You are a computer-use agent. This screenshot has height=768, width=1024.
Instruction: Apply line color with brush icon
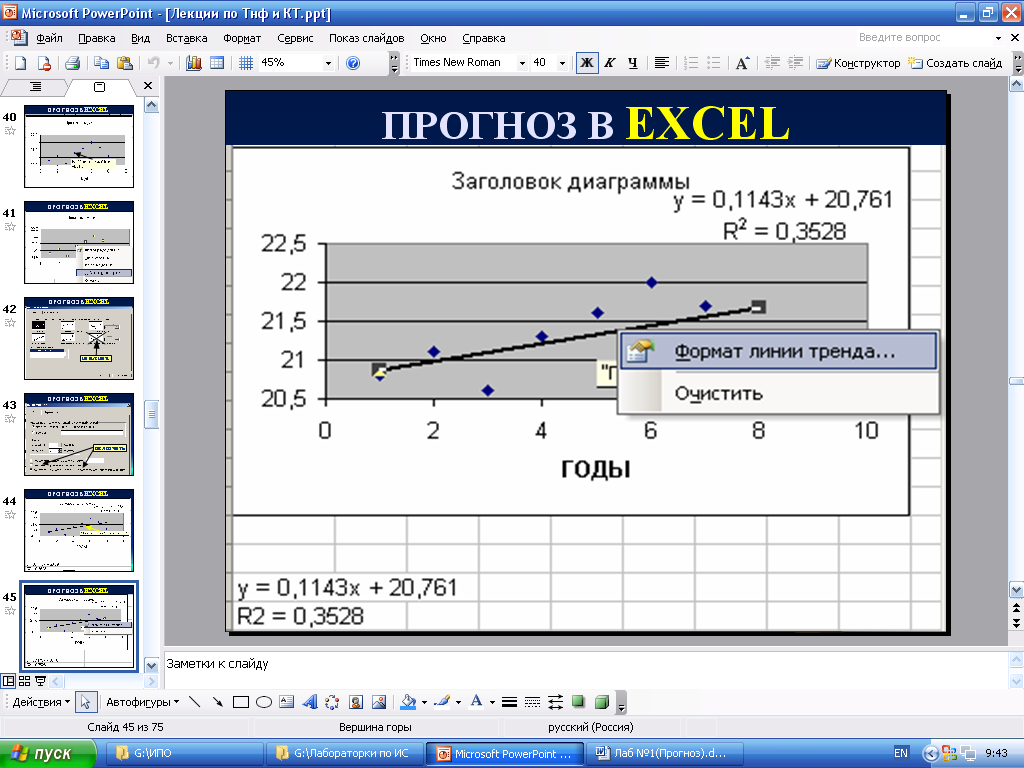pos(442,702)
